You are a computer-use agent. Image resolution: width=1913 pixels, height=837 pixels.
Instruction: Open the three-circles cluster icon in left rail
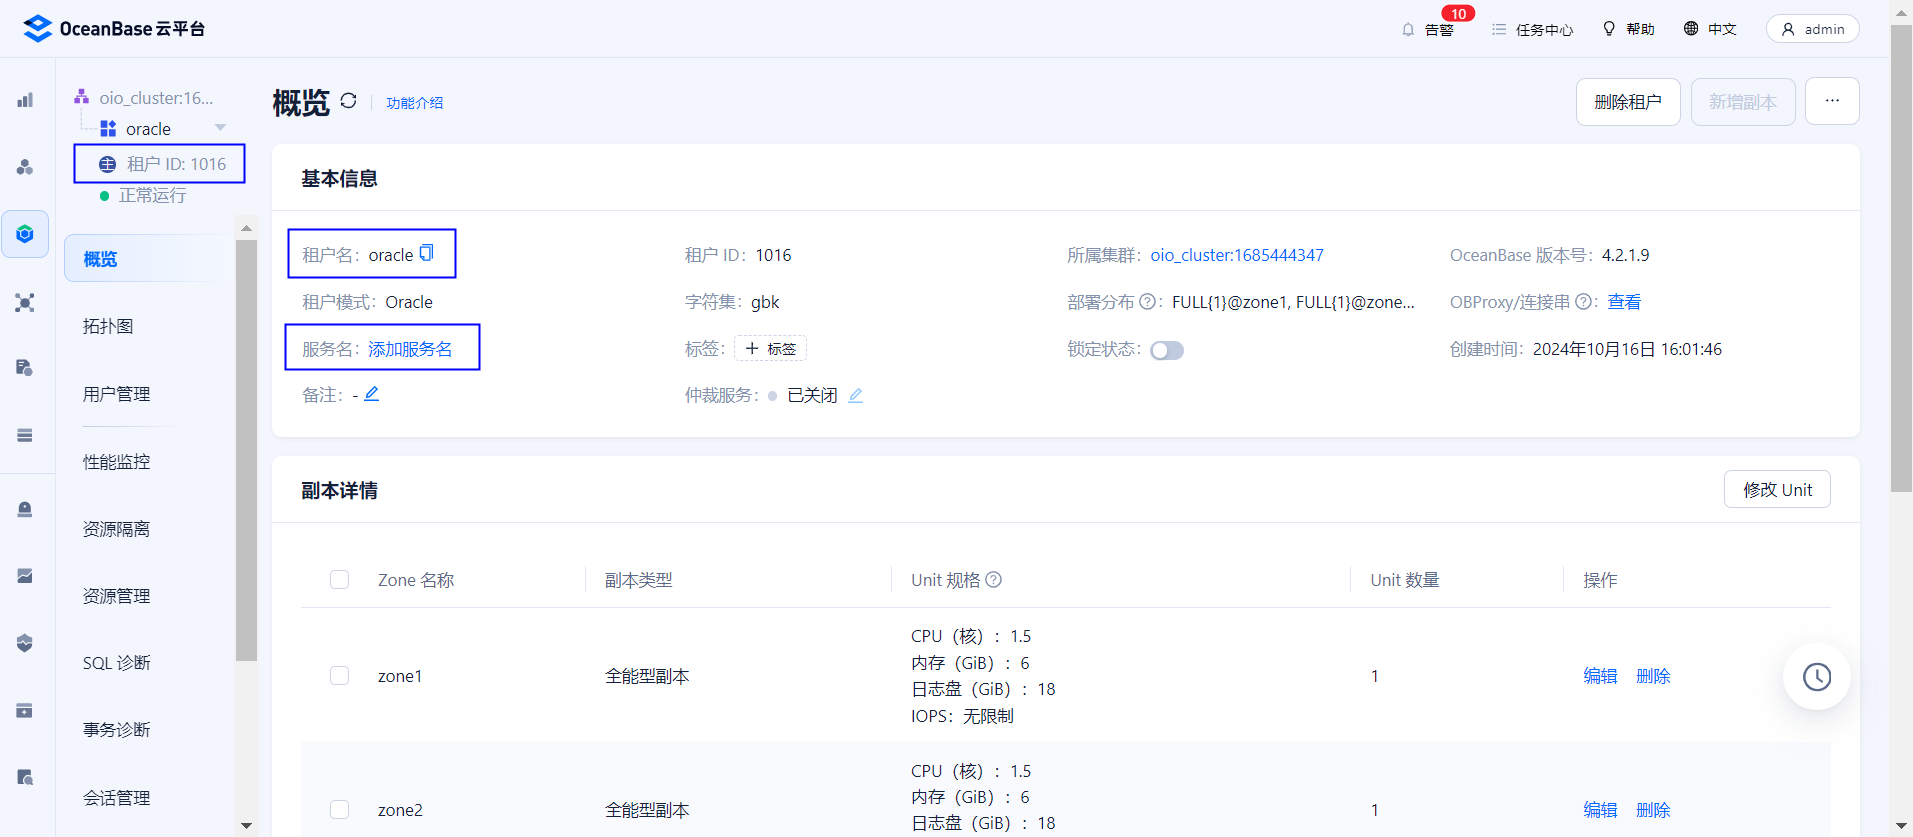pyautogui.click(x=25, y=167)
